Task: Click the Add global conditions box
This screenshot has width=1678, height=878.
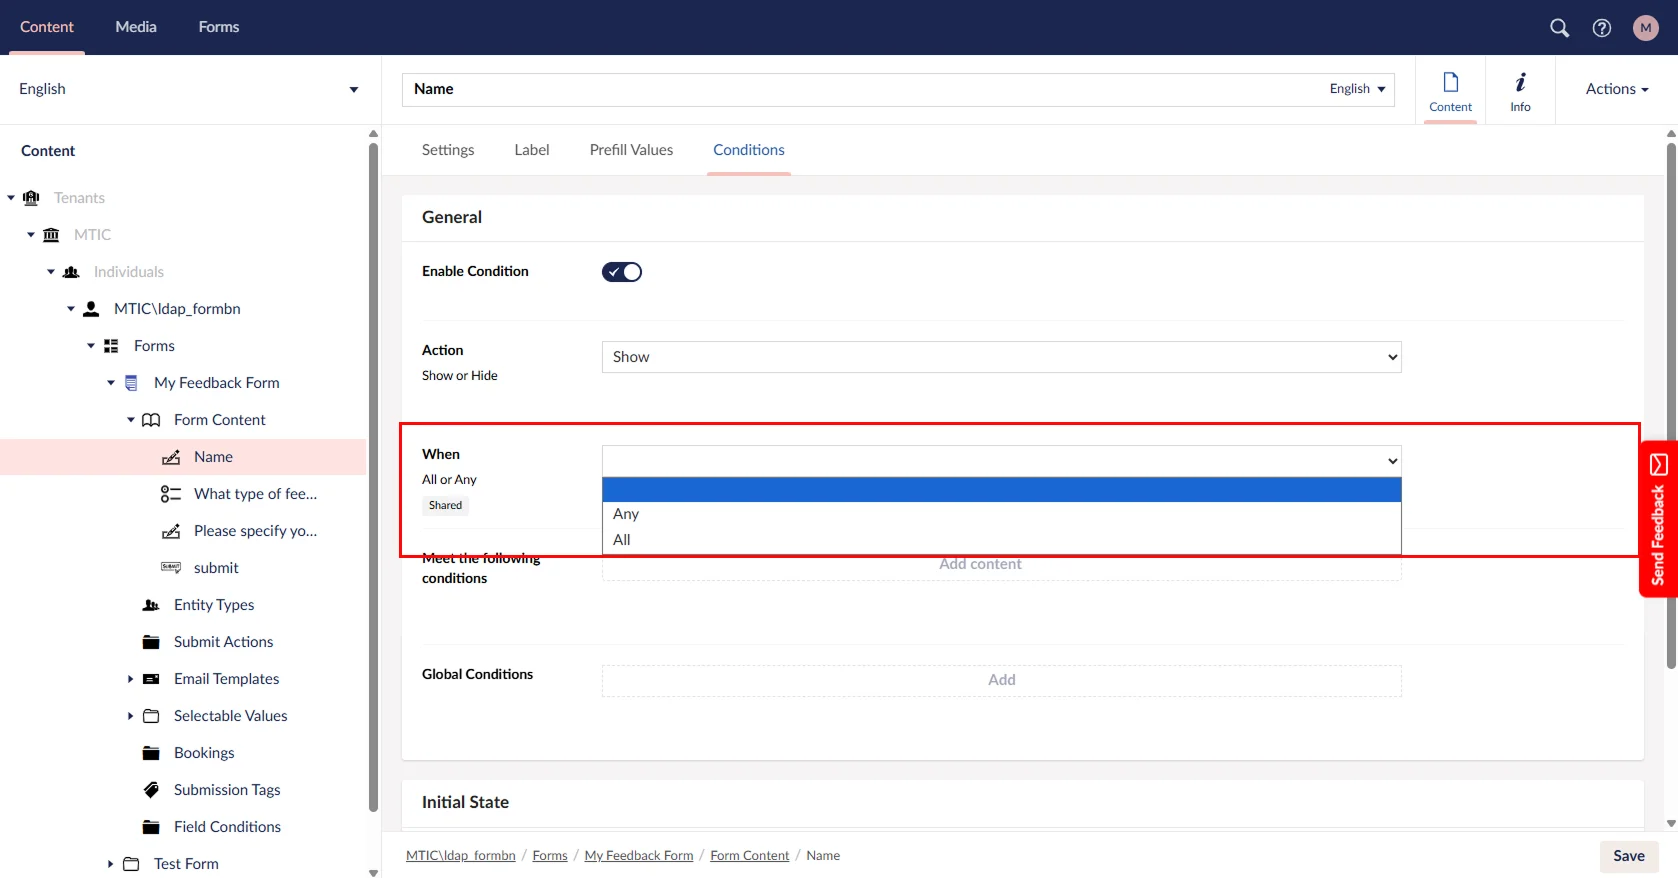Action: pyautogui.click(x=1001, y=680)
